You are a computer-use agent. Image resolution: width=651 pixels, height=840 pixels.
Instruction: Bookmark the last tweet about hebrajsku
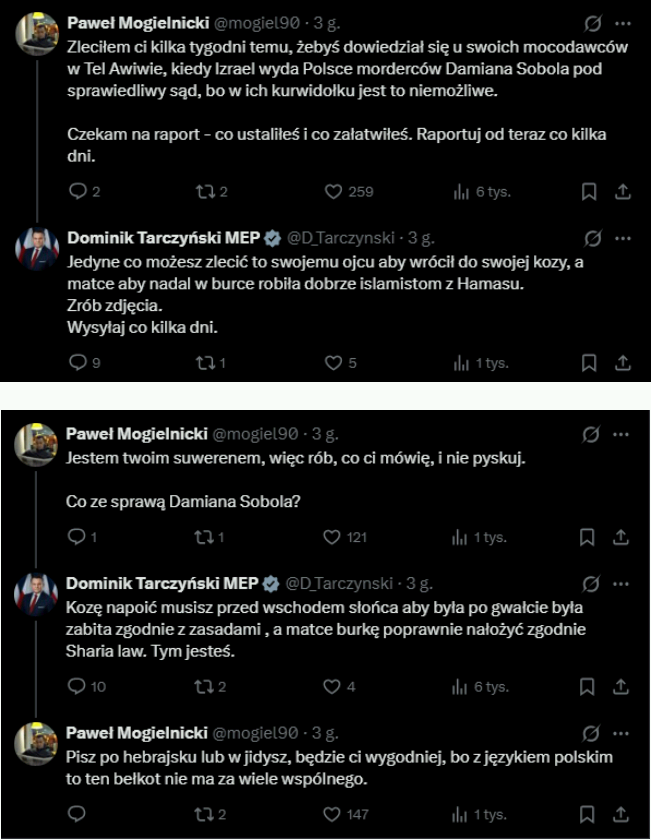[x=587, y=814]
